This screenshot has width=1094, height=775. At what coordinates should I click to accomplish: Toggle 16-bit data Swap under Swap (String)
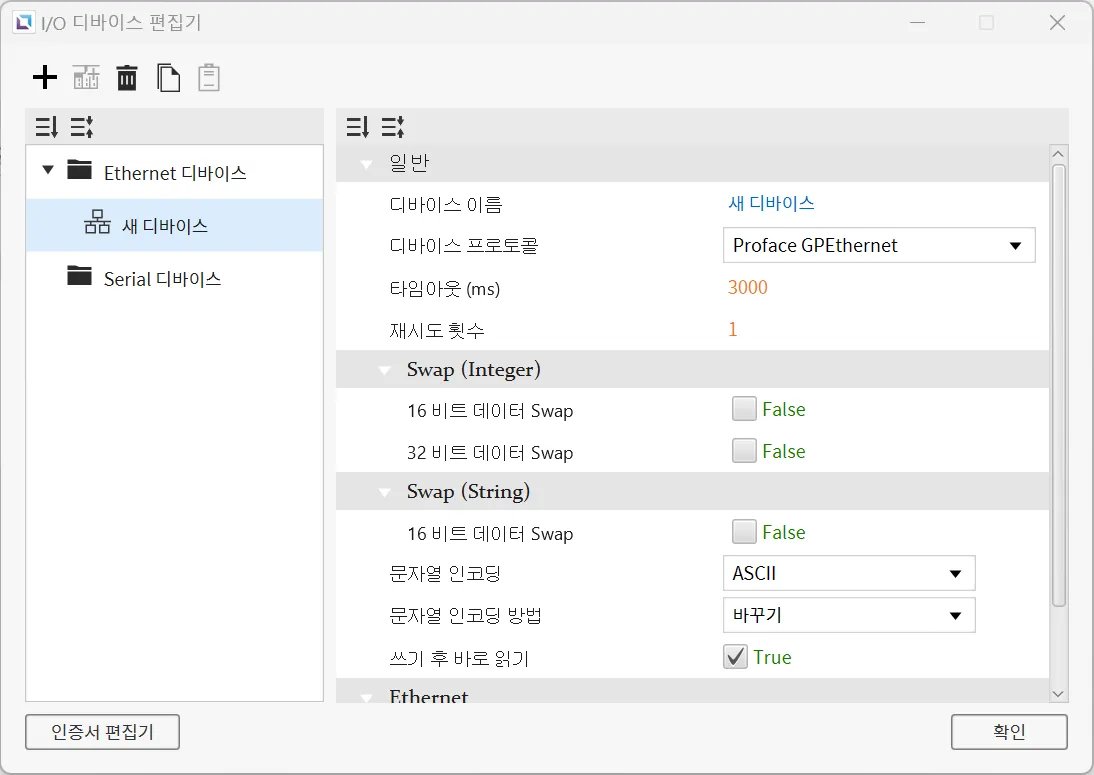pyautogui.click(x=744, y=532)
